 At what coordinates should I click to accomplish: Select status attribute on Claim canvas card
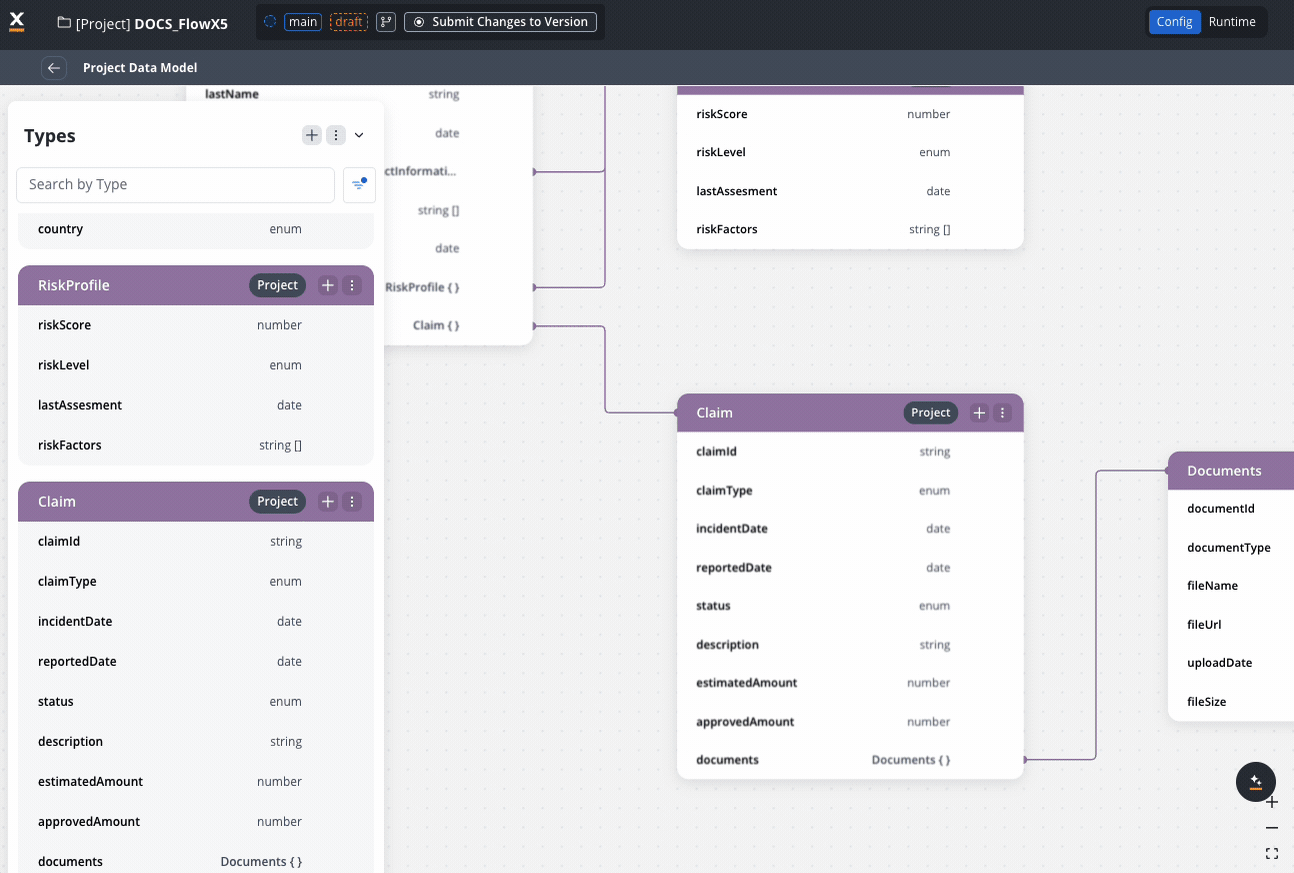click(x=850, y=606)
